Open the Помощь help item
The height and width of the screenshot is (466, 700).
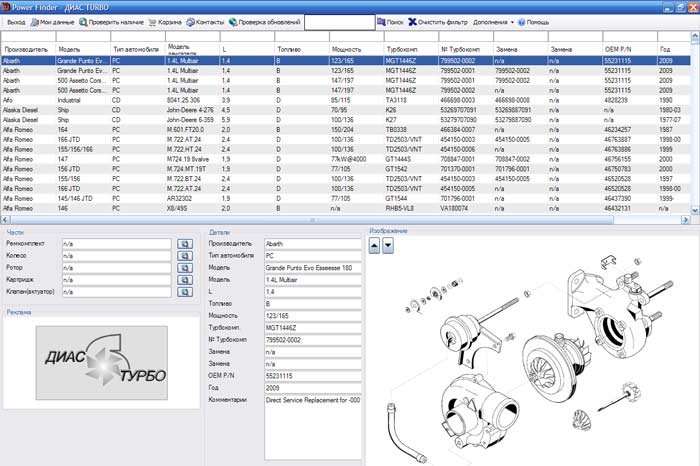533,22
